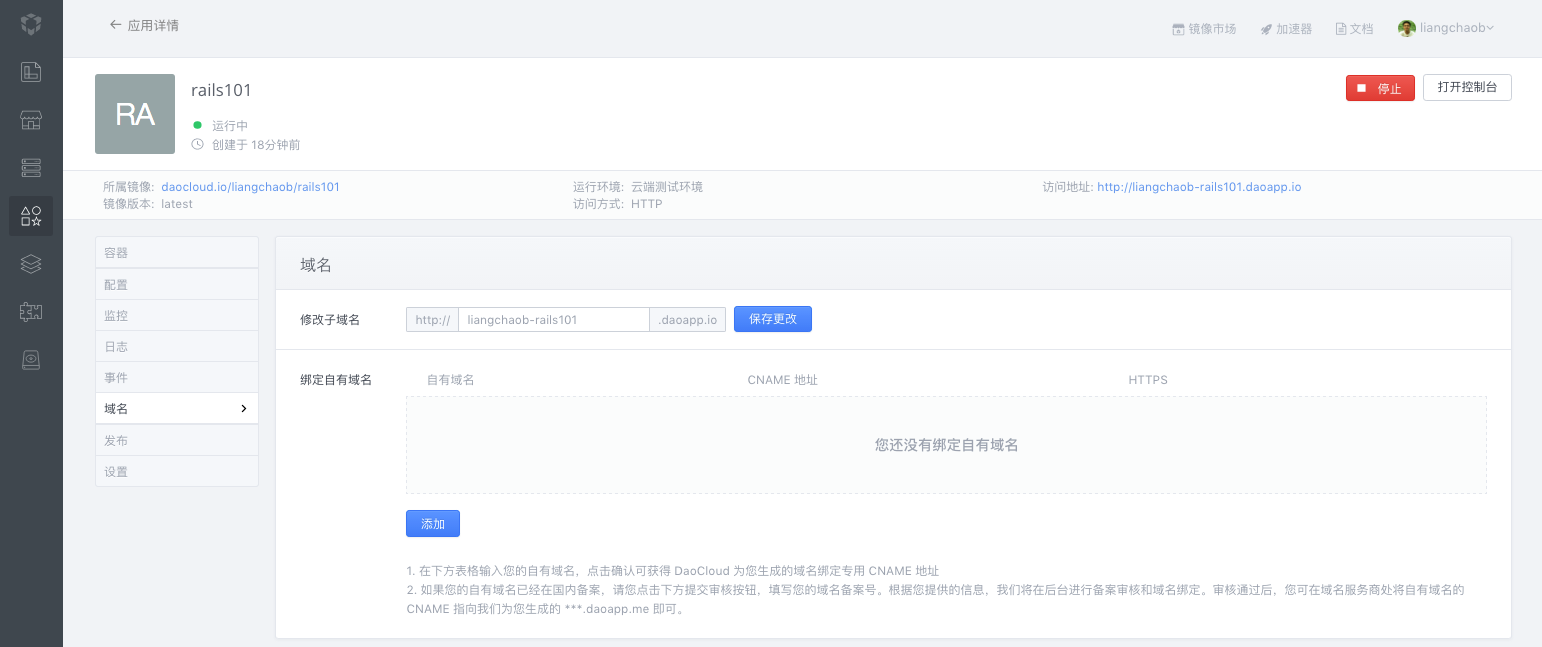Image resolution: width=1542 pixels, height=647 pixels.
Task: Select the 发布 tab
Action: pyautogui.click(x=177, y=440)
